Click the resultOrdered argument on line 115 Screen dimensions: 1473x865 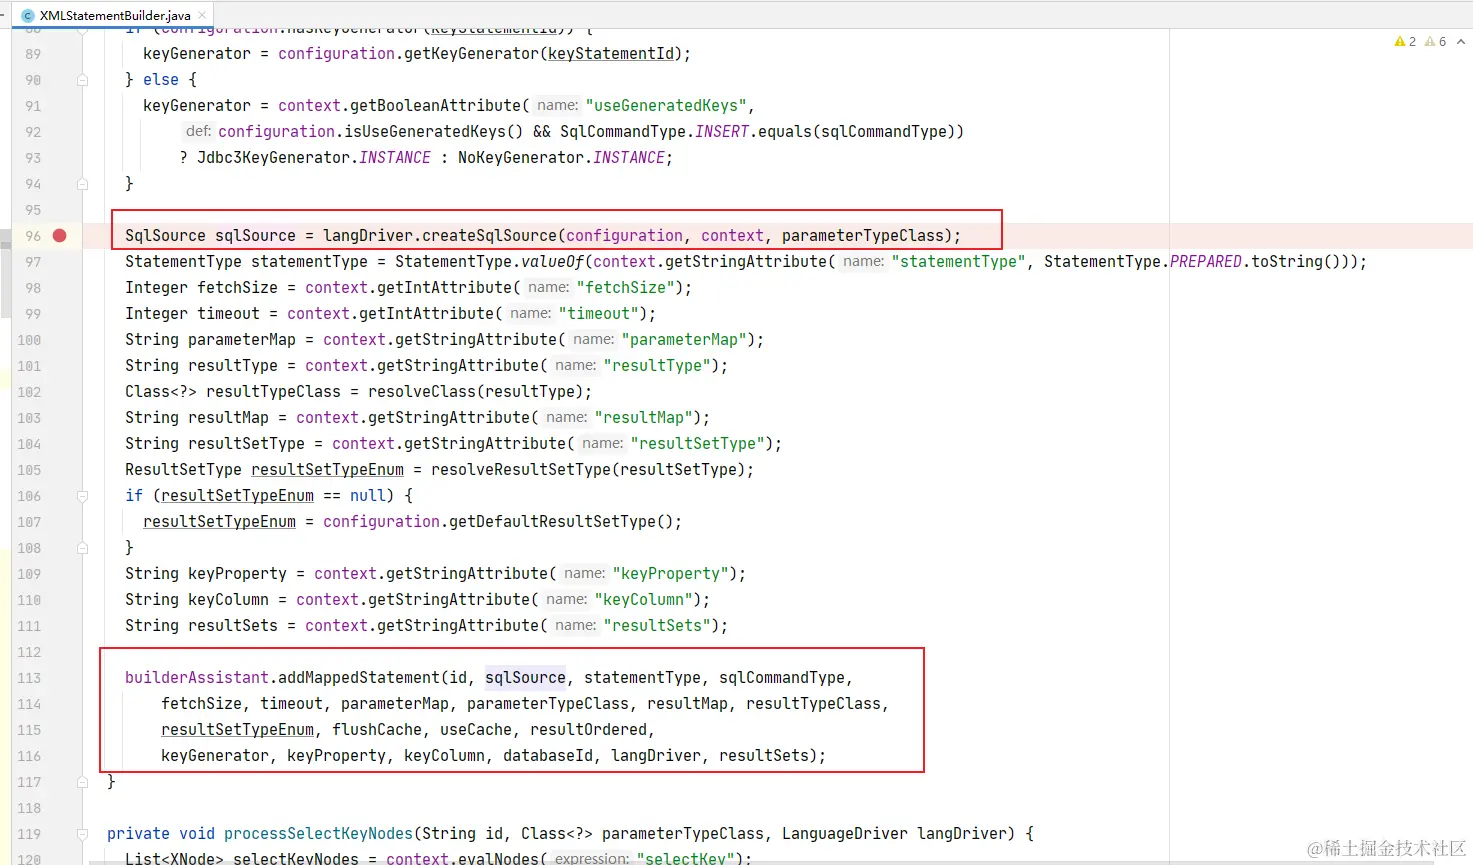[588, 730]
